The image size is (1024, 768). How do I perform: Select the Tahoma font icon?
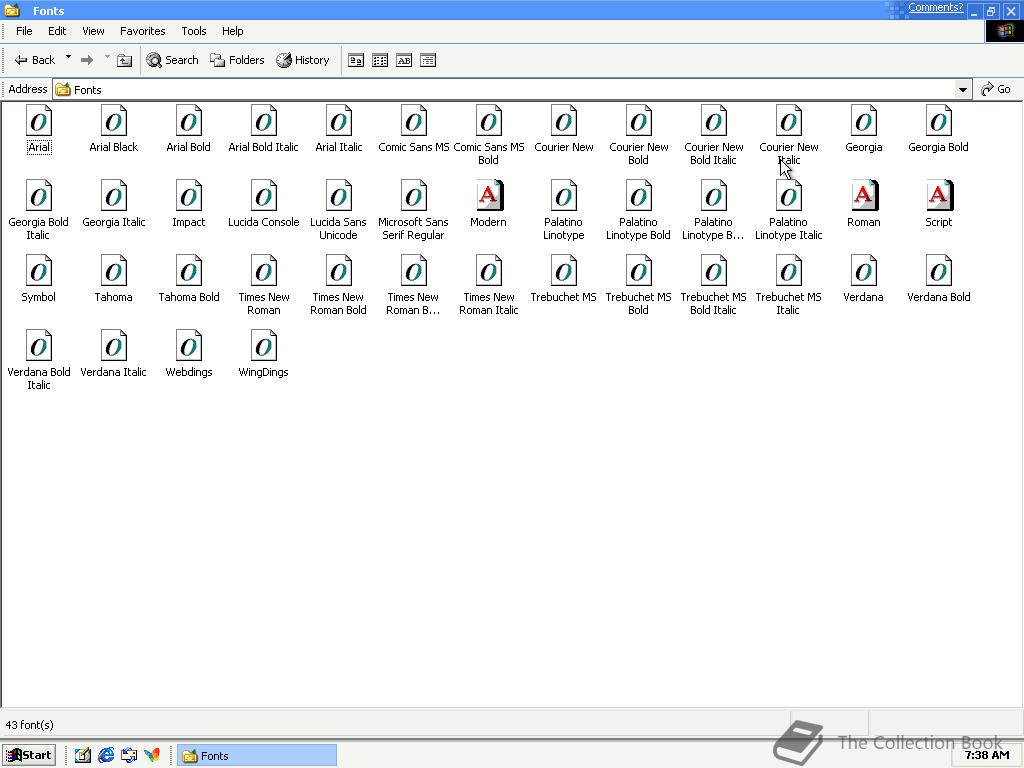tap(114, 271)
